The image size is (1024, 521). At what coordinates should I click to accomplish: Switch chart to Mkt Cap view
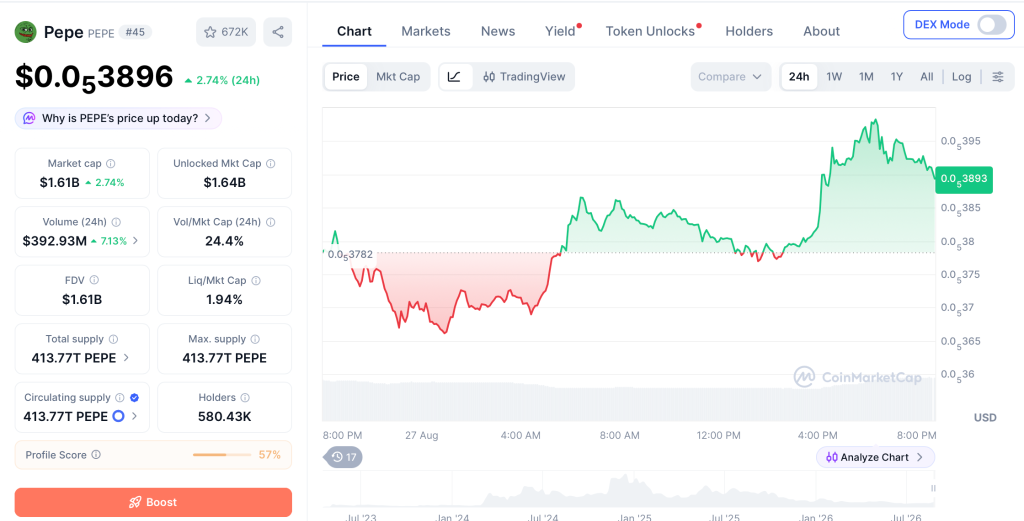point(398,76)
